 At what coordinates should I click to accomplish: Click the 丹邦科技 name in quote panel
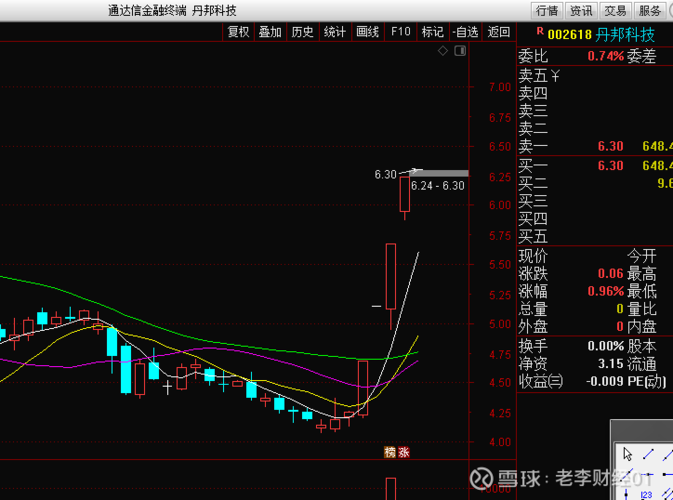(x=625, y=34)
